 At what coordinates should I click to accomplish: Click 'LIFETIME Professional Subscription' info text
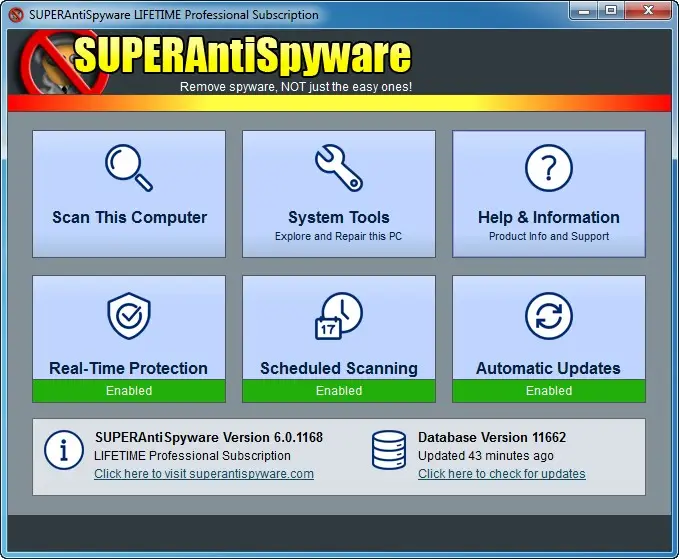(x=192, y=456)
